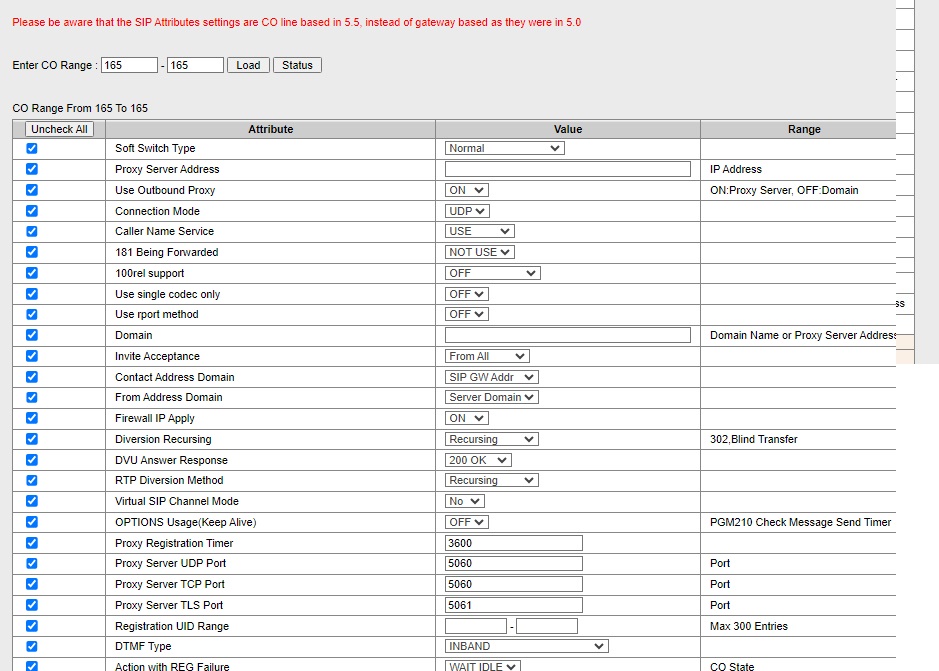Click the Domain text field
Screen dimensions: 939x671
tap(567, 335)
